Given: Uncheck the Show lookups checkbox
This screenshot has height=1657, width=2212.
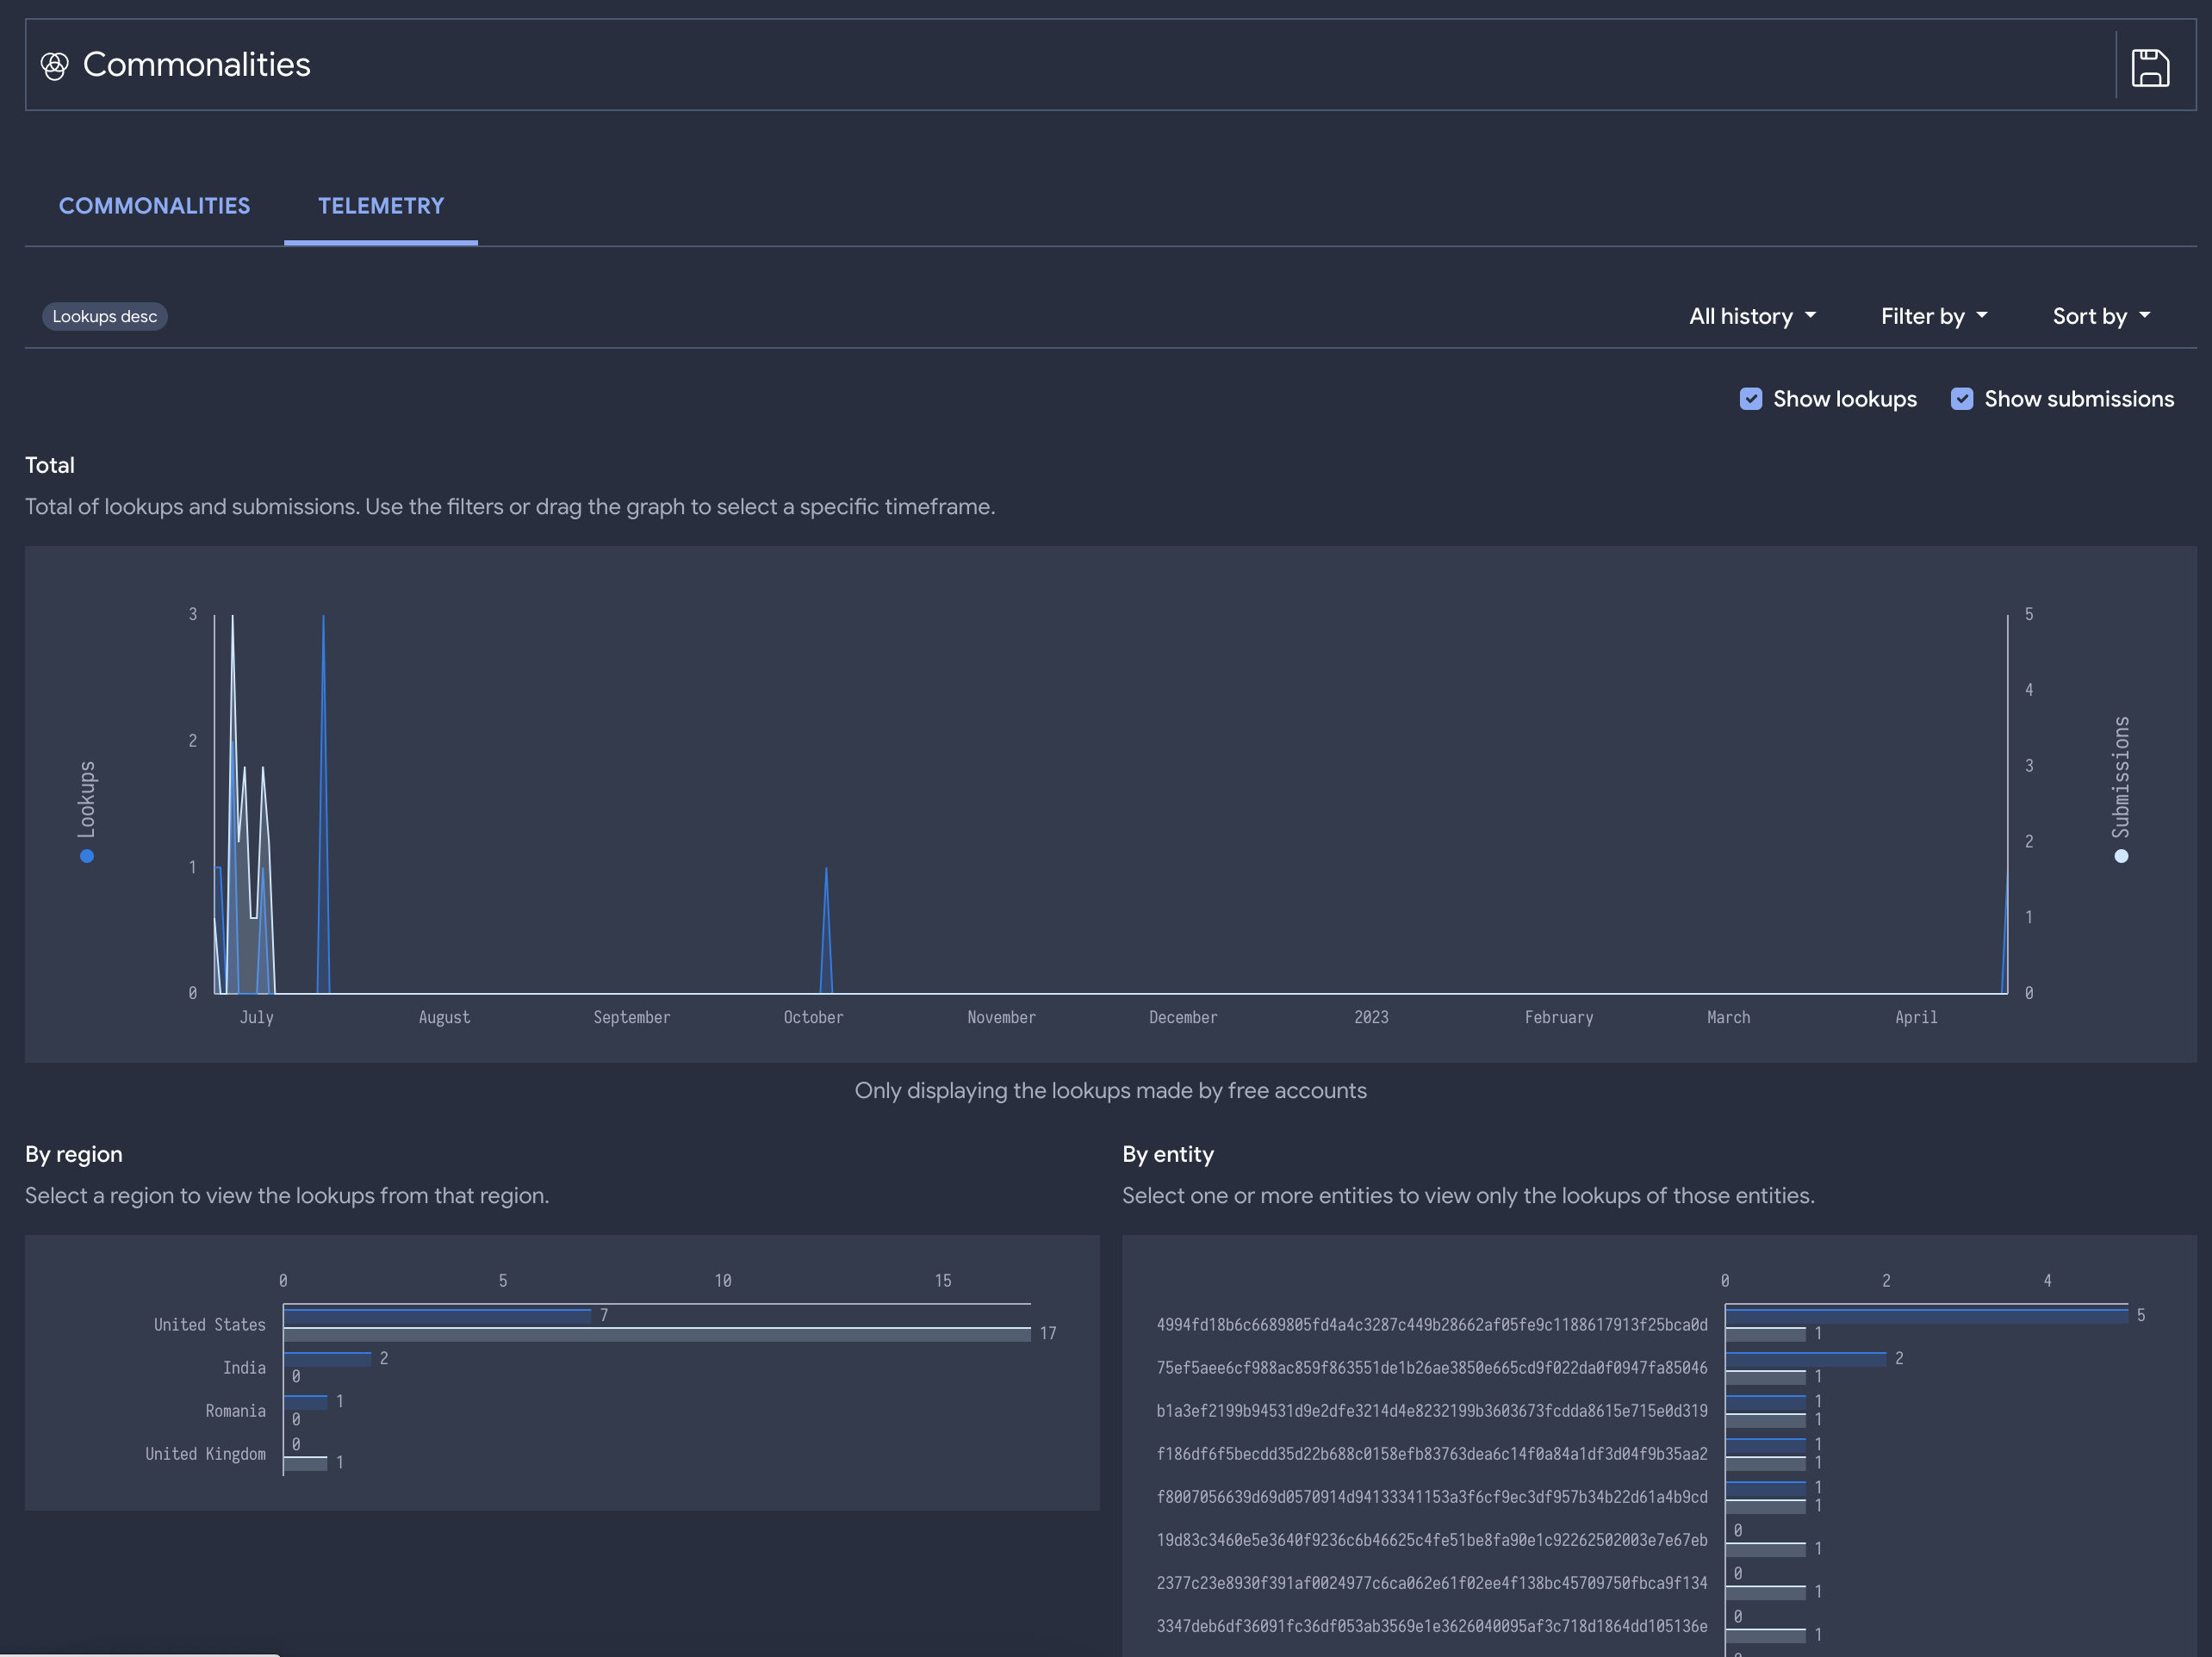Looking at the screenshot, I should [x=1750, y=399].
